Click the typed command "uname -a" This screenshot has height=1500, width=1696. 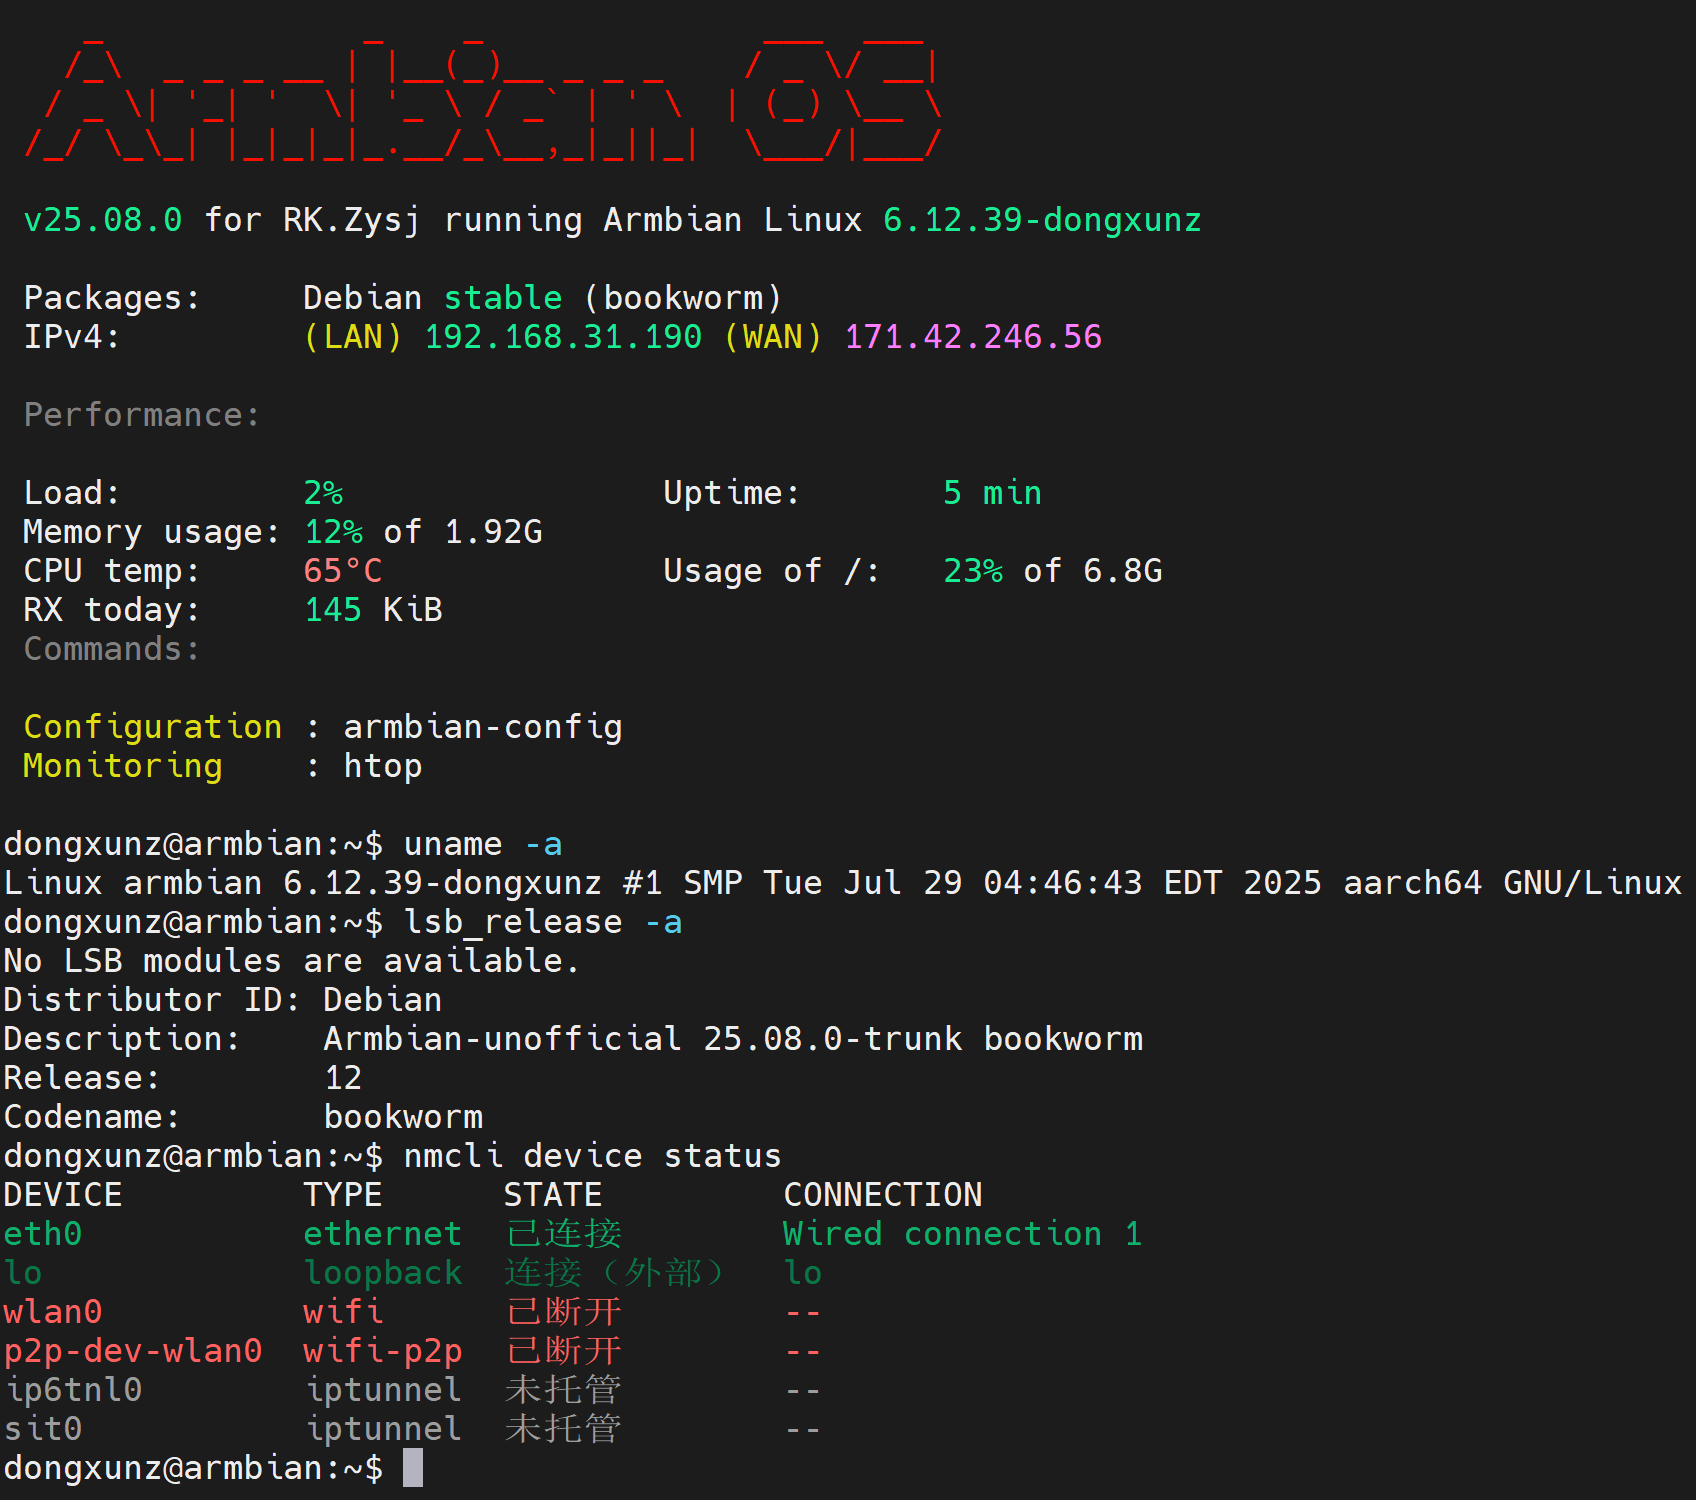point(483,844)
